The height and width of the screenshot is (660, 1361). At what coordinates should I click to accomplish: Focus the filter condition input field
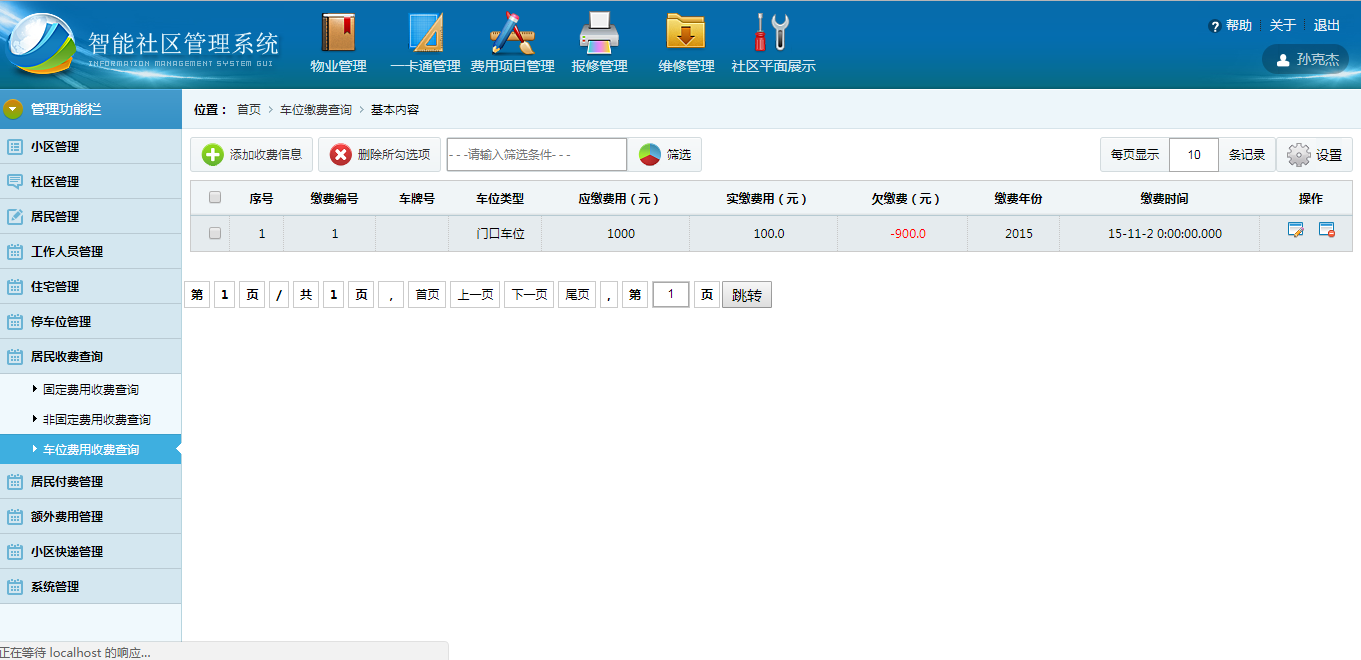pos(537,155)
